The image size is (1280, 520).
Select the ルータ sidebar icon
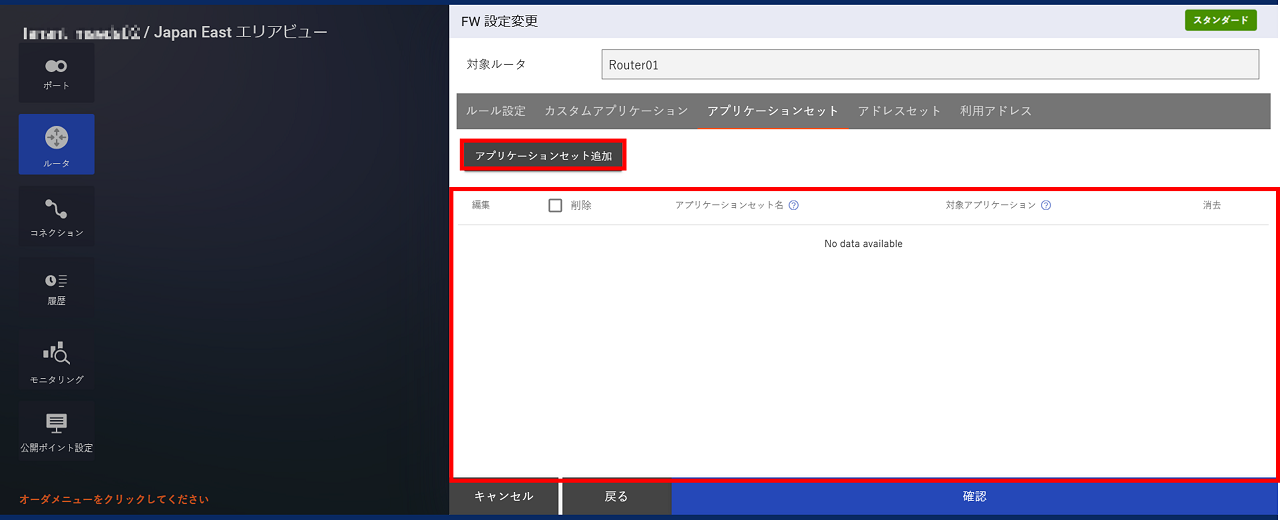57,144
